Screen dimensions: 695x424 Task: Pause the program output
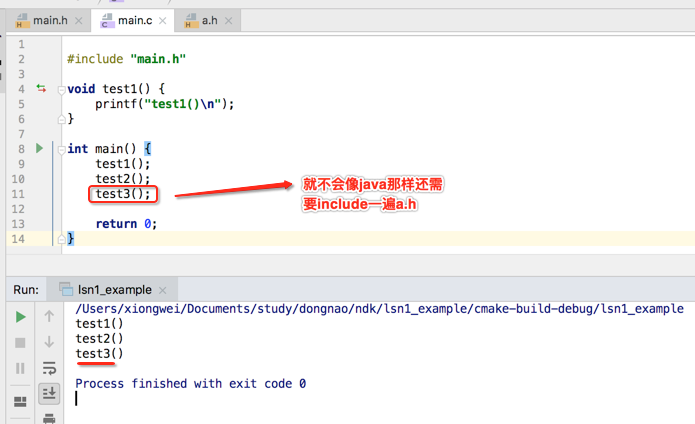pyautogui.click(x=20, y=368)
